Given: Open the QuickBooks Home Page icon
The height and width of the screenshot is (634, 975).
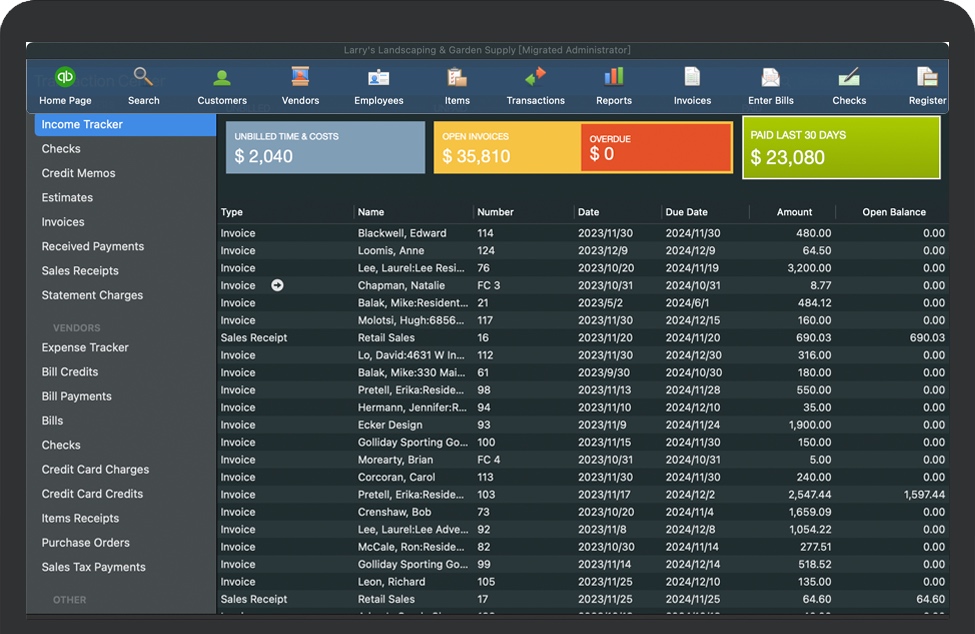Looking at the screenshot, I should (65, 78).
